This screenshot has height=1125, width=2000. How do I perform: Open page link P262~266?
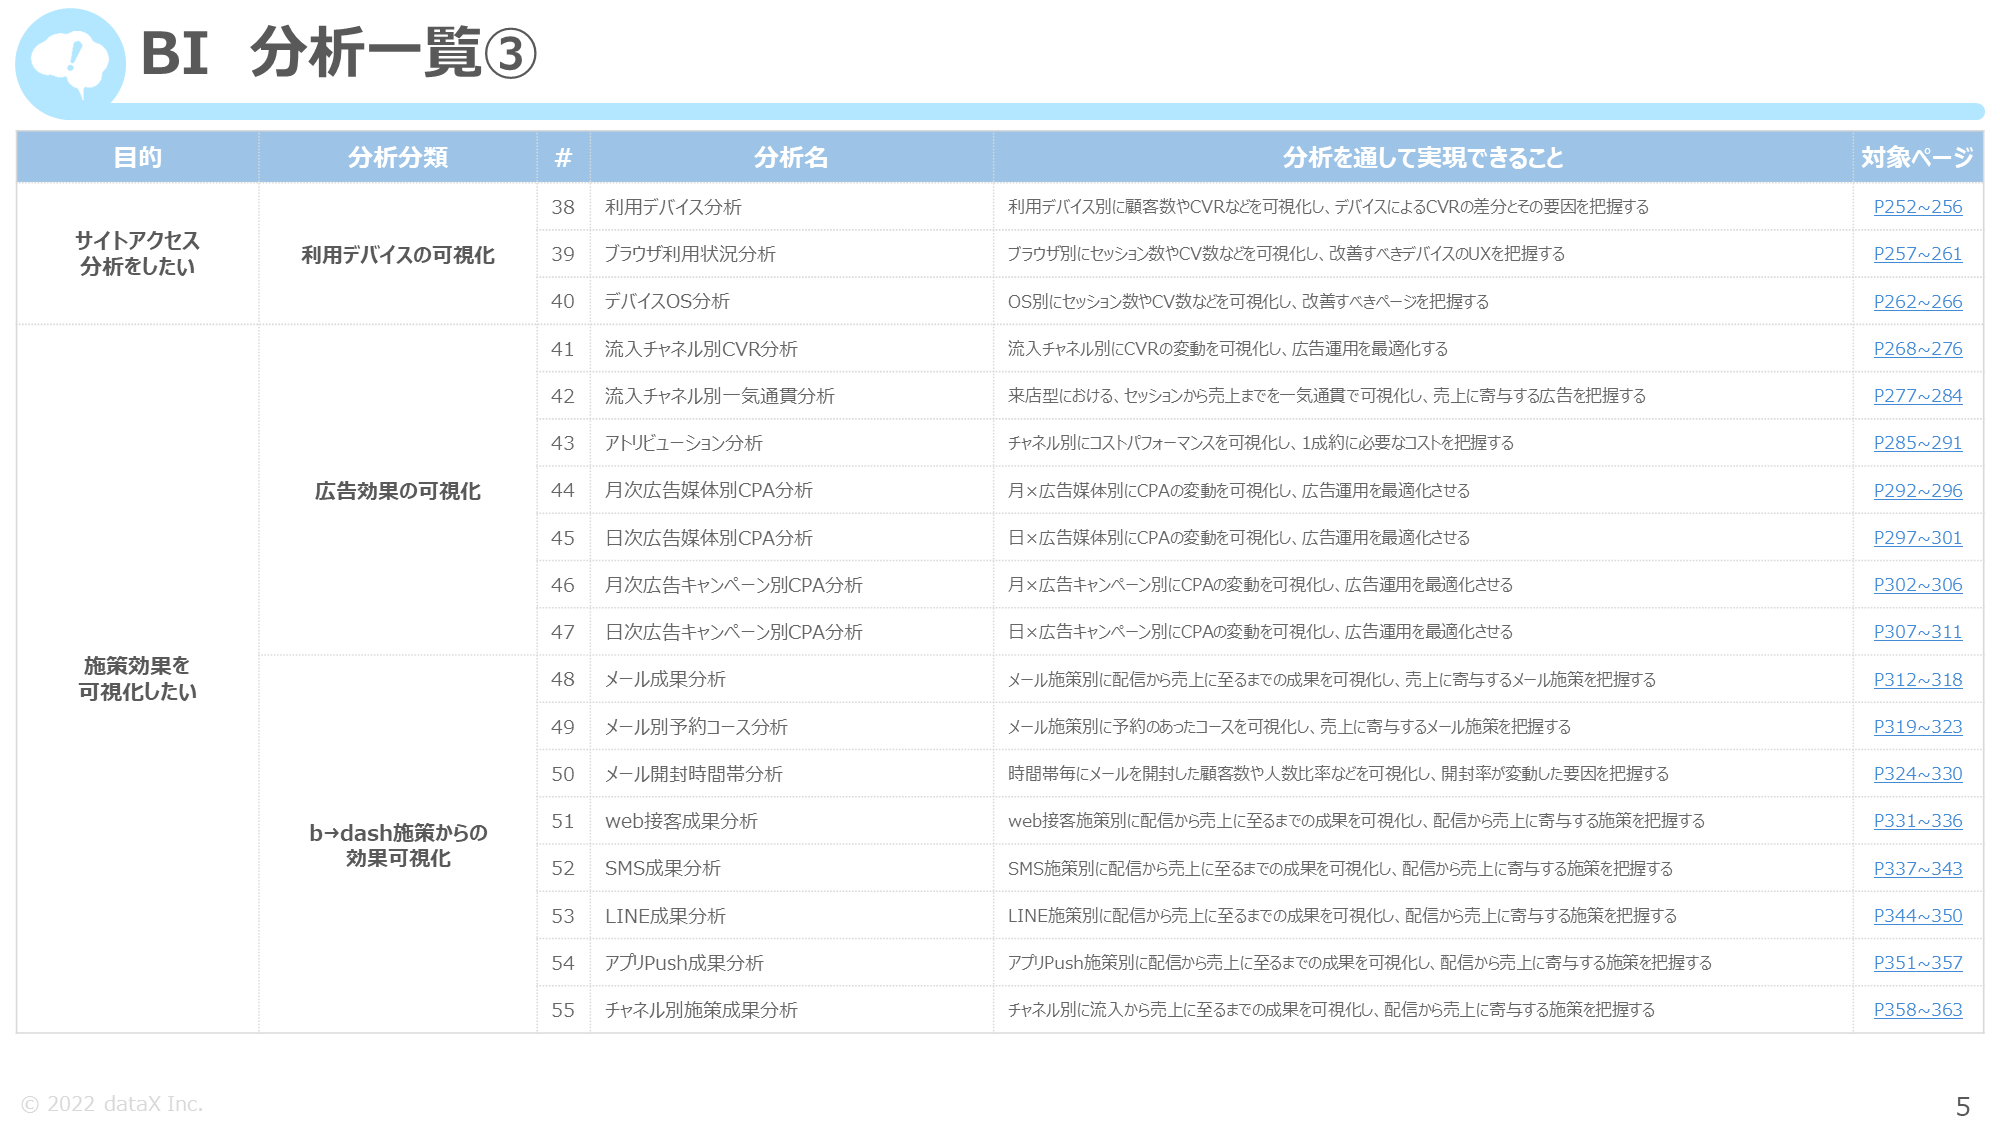[x=1917, y=302]
